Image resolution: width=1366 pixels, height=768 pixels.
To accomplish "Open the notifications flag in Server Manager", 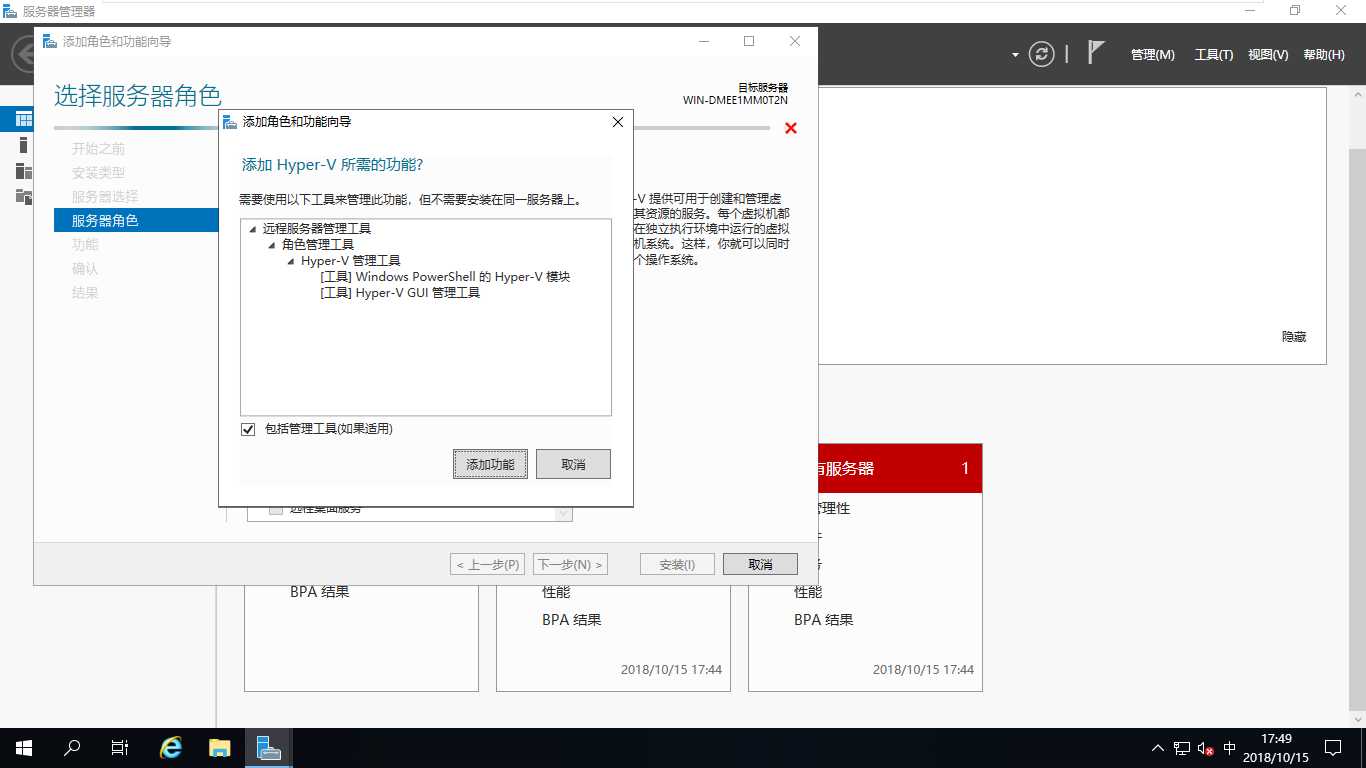I will [x=1096, y=53].
